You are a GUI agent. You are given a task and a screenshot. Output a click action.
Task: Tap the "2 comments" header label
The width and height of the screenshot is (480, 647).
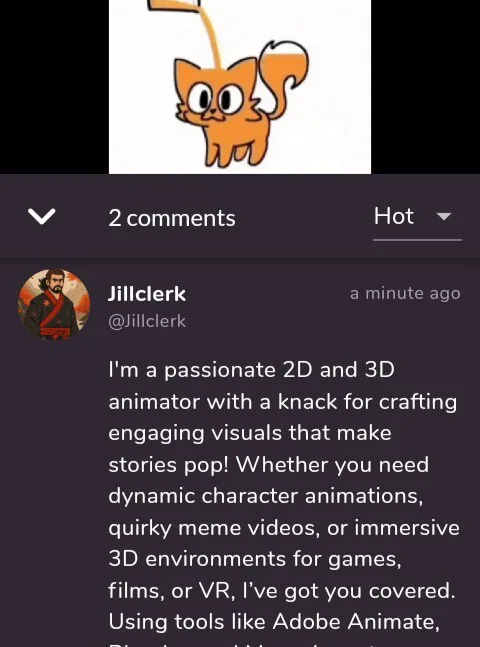coord(172,218)
